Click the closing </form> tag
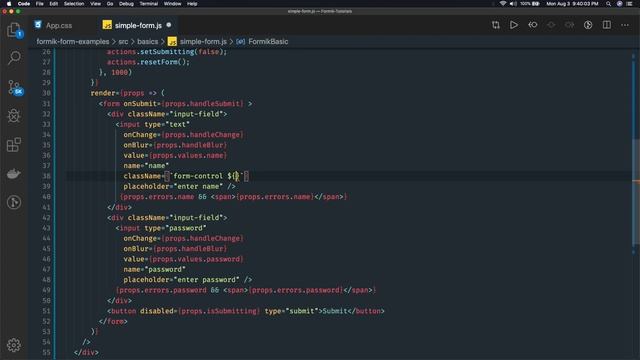This screenshot has width=640, height=360. [113, 321]
